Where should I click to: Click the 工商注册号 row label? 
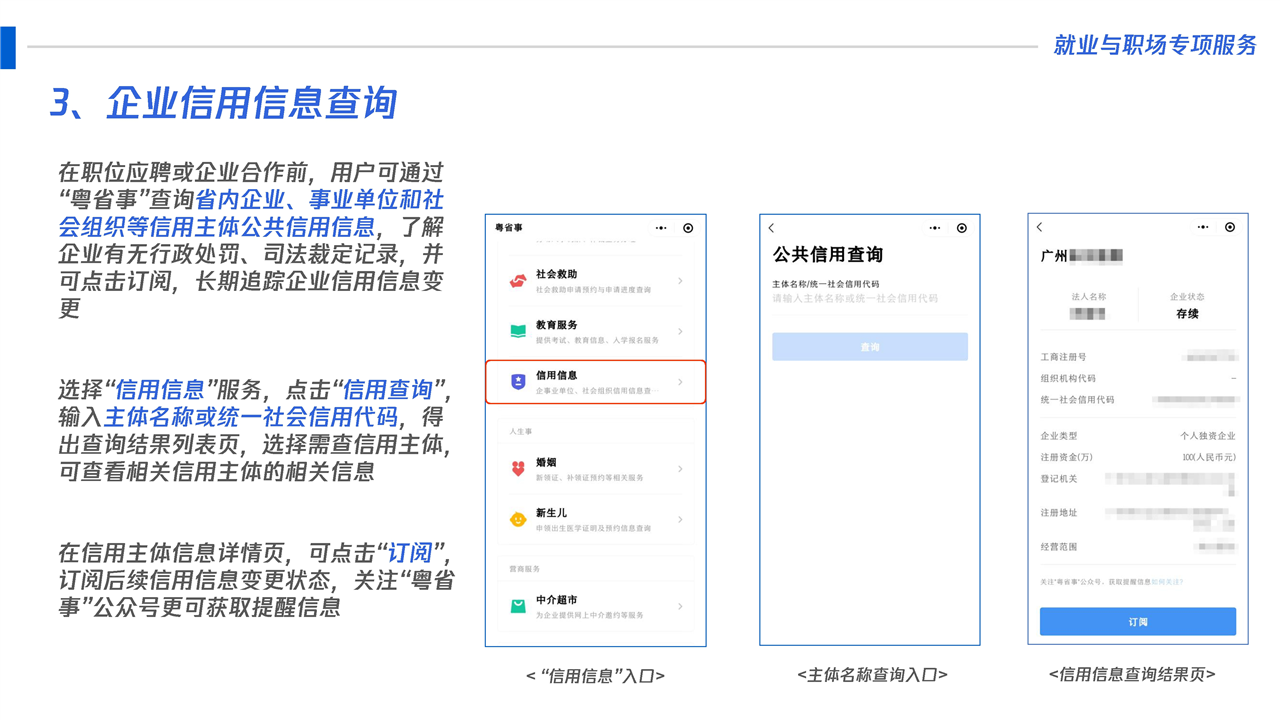(x=1063, y=356)
